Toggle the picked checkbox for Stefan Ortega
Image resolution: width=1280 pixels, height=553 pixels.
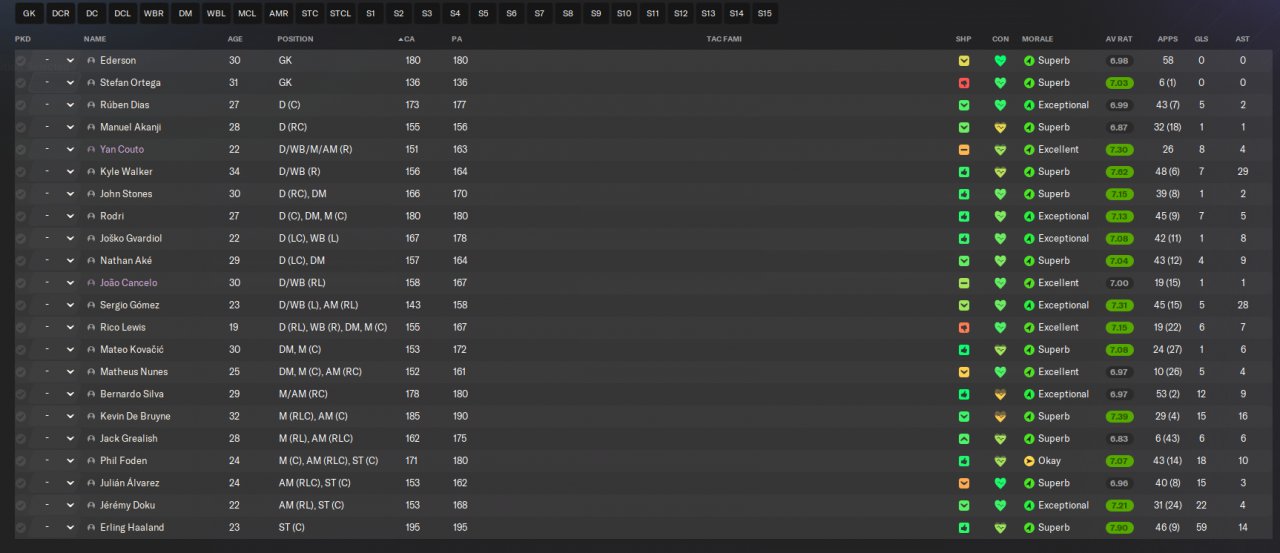20,83
